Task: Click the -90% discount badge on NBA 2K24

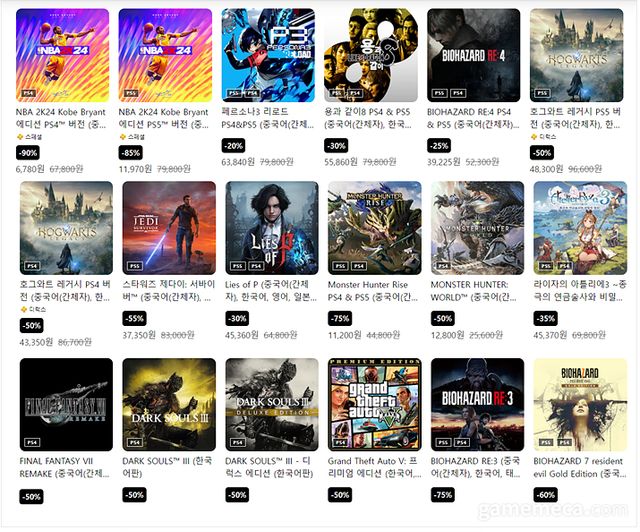Action: tap(28, 153)
